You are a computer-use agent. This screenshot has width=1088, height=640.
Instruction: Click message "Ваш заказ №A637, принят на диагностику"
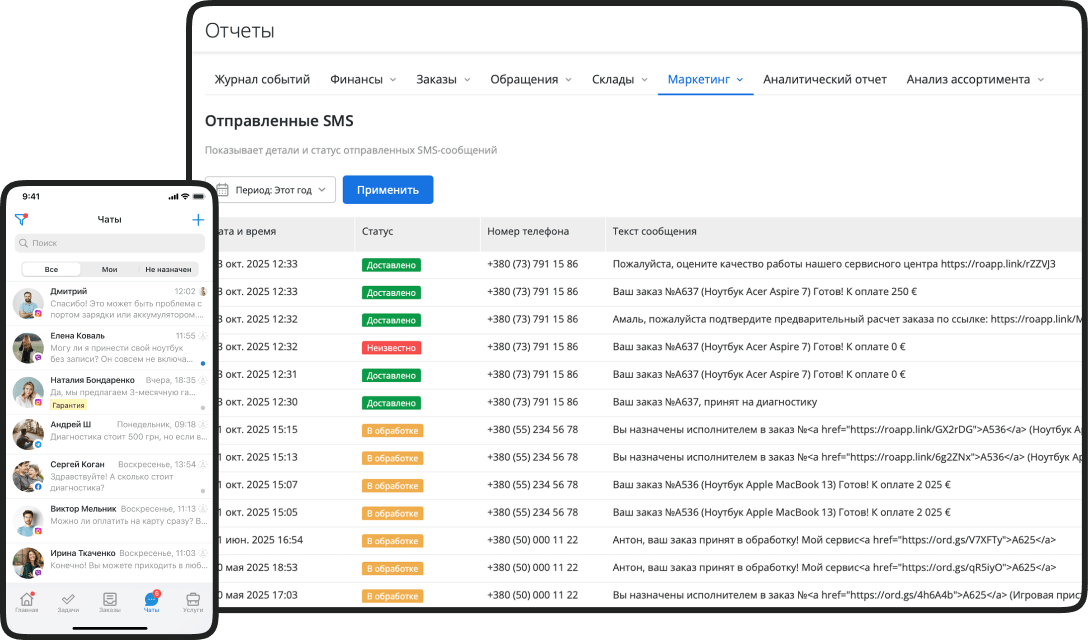tap(715, 402)
